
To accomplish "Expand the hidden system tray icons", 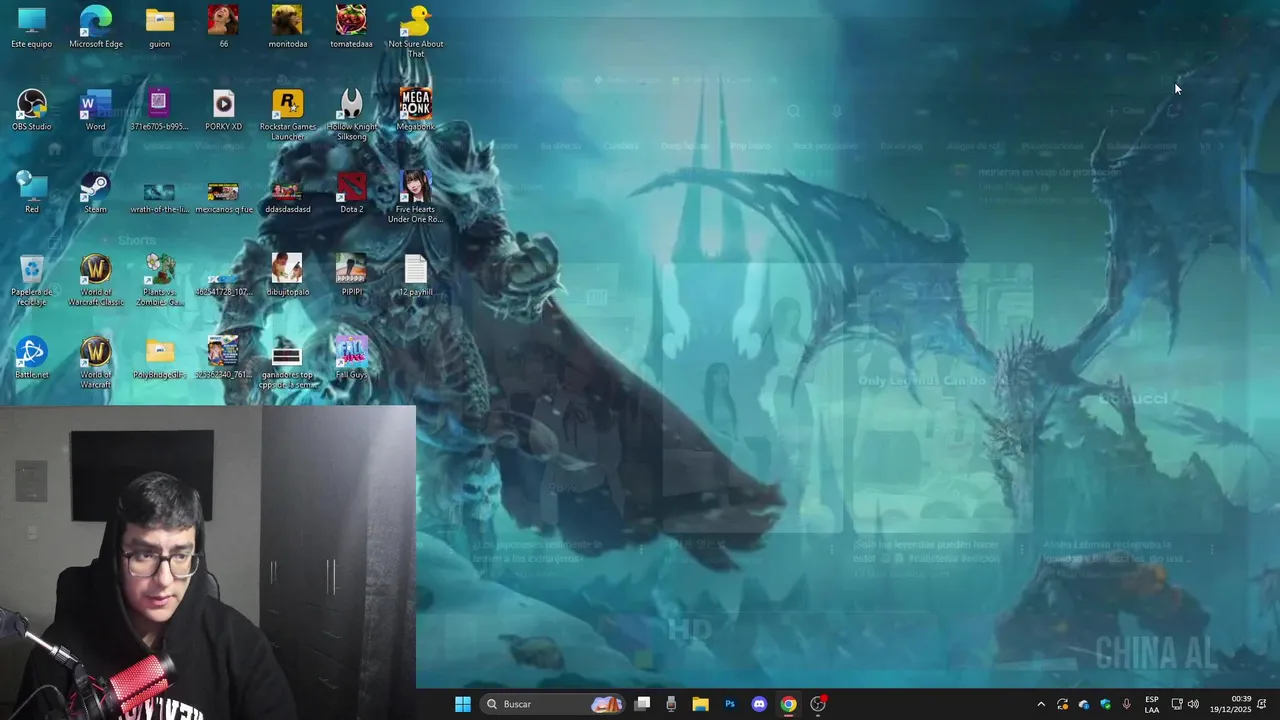I will tap(1041, 704).
